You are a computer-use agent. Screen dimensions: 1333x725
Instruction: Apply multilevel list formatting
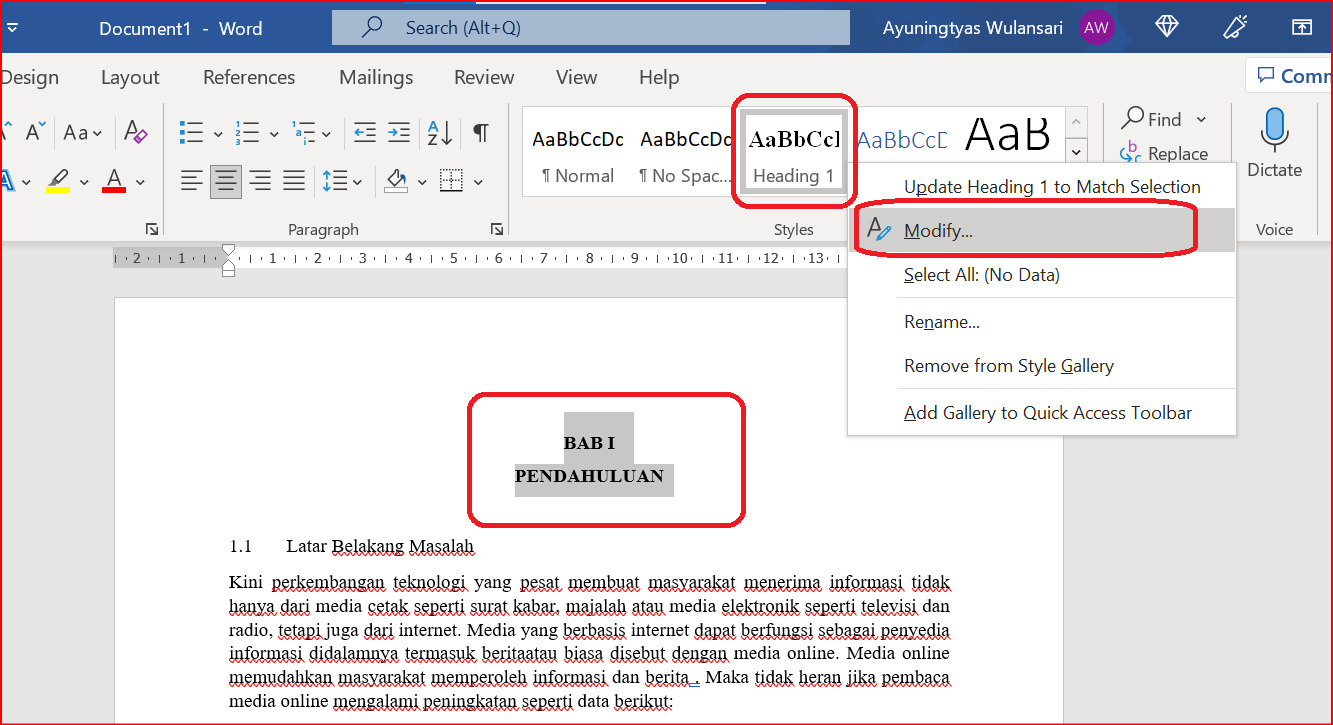302,132
